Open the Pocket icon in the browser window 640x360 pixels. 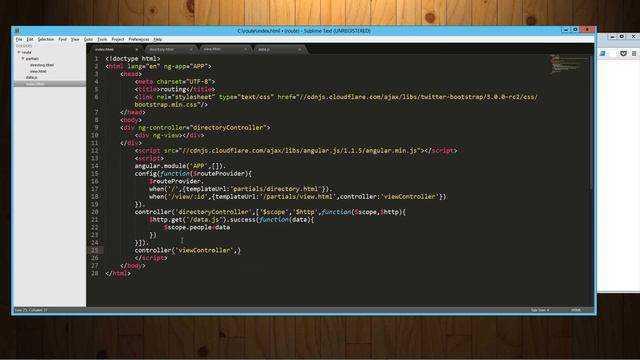[623, 53]
